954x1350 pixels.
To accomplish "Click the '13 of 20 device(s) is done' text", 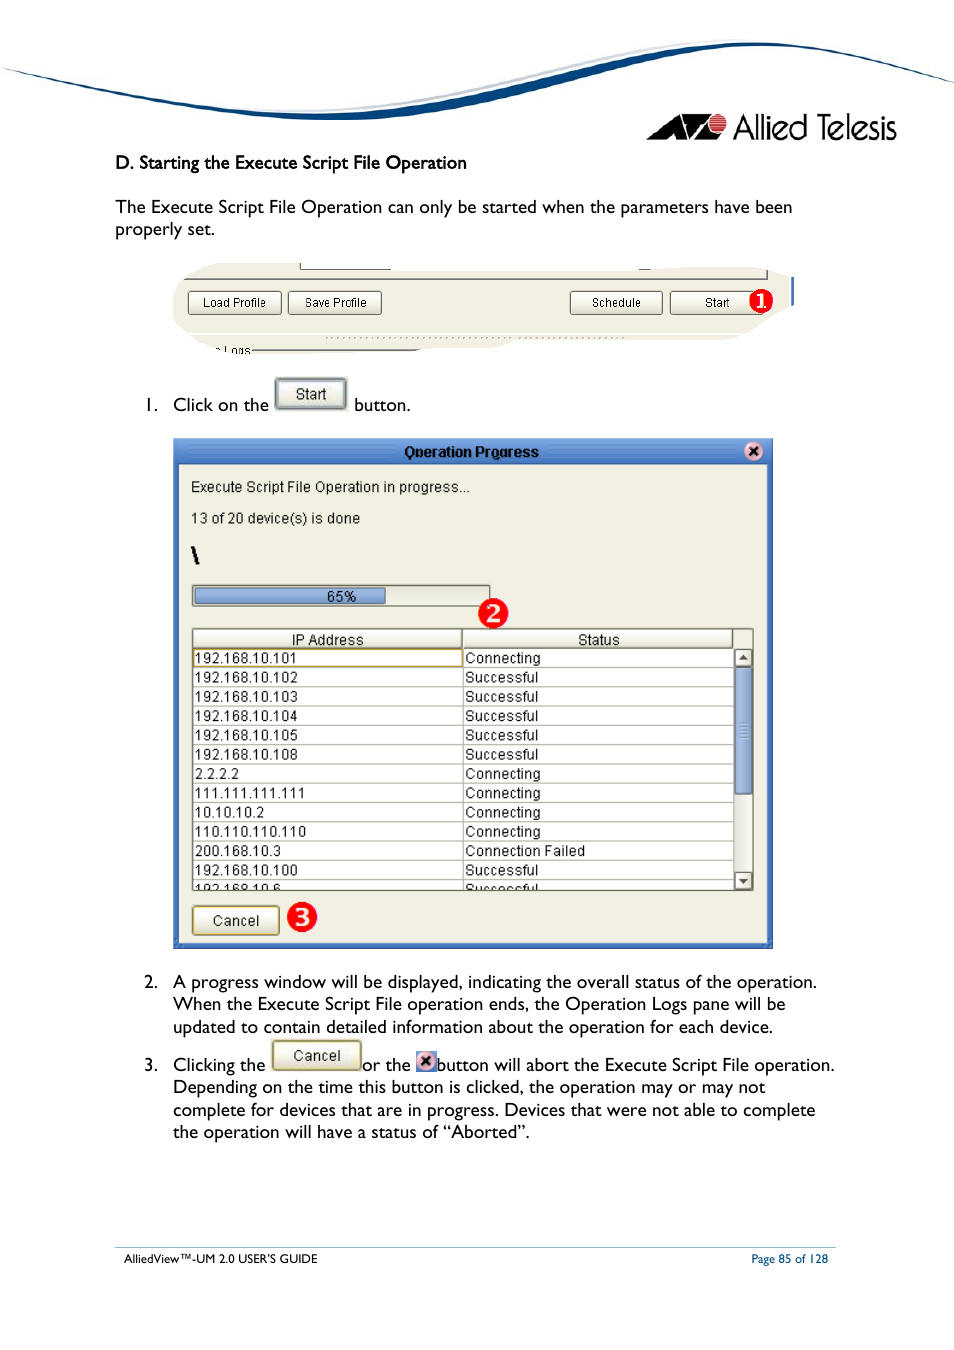I will click(275, 518).
